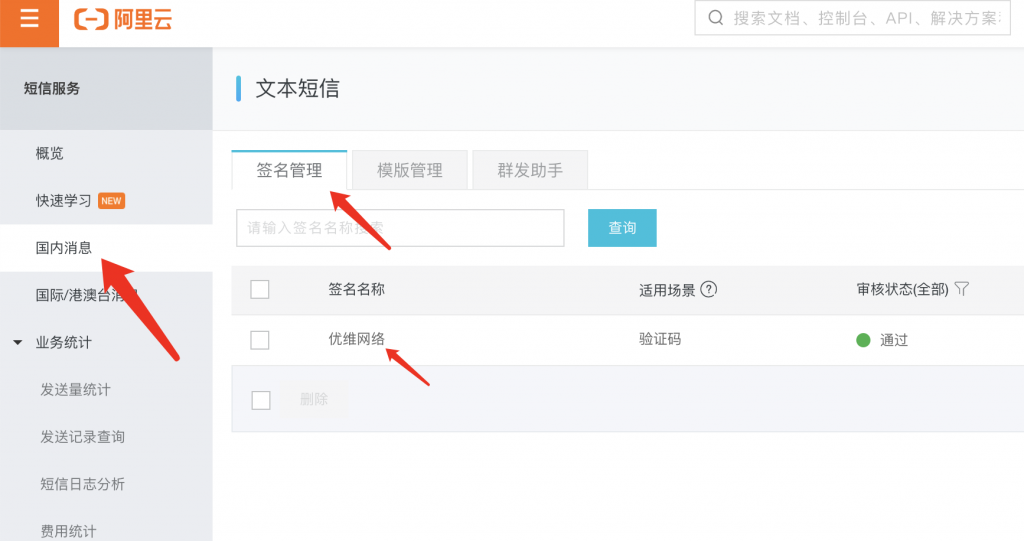Switch to the 群发助手 tab
This screenshot has width=1024, height=541.
click(x=530, y=170)
